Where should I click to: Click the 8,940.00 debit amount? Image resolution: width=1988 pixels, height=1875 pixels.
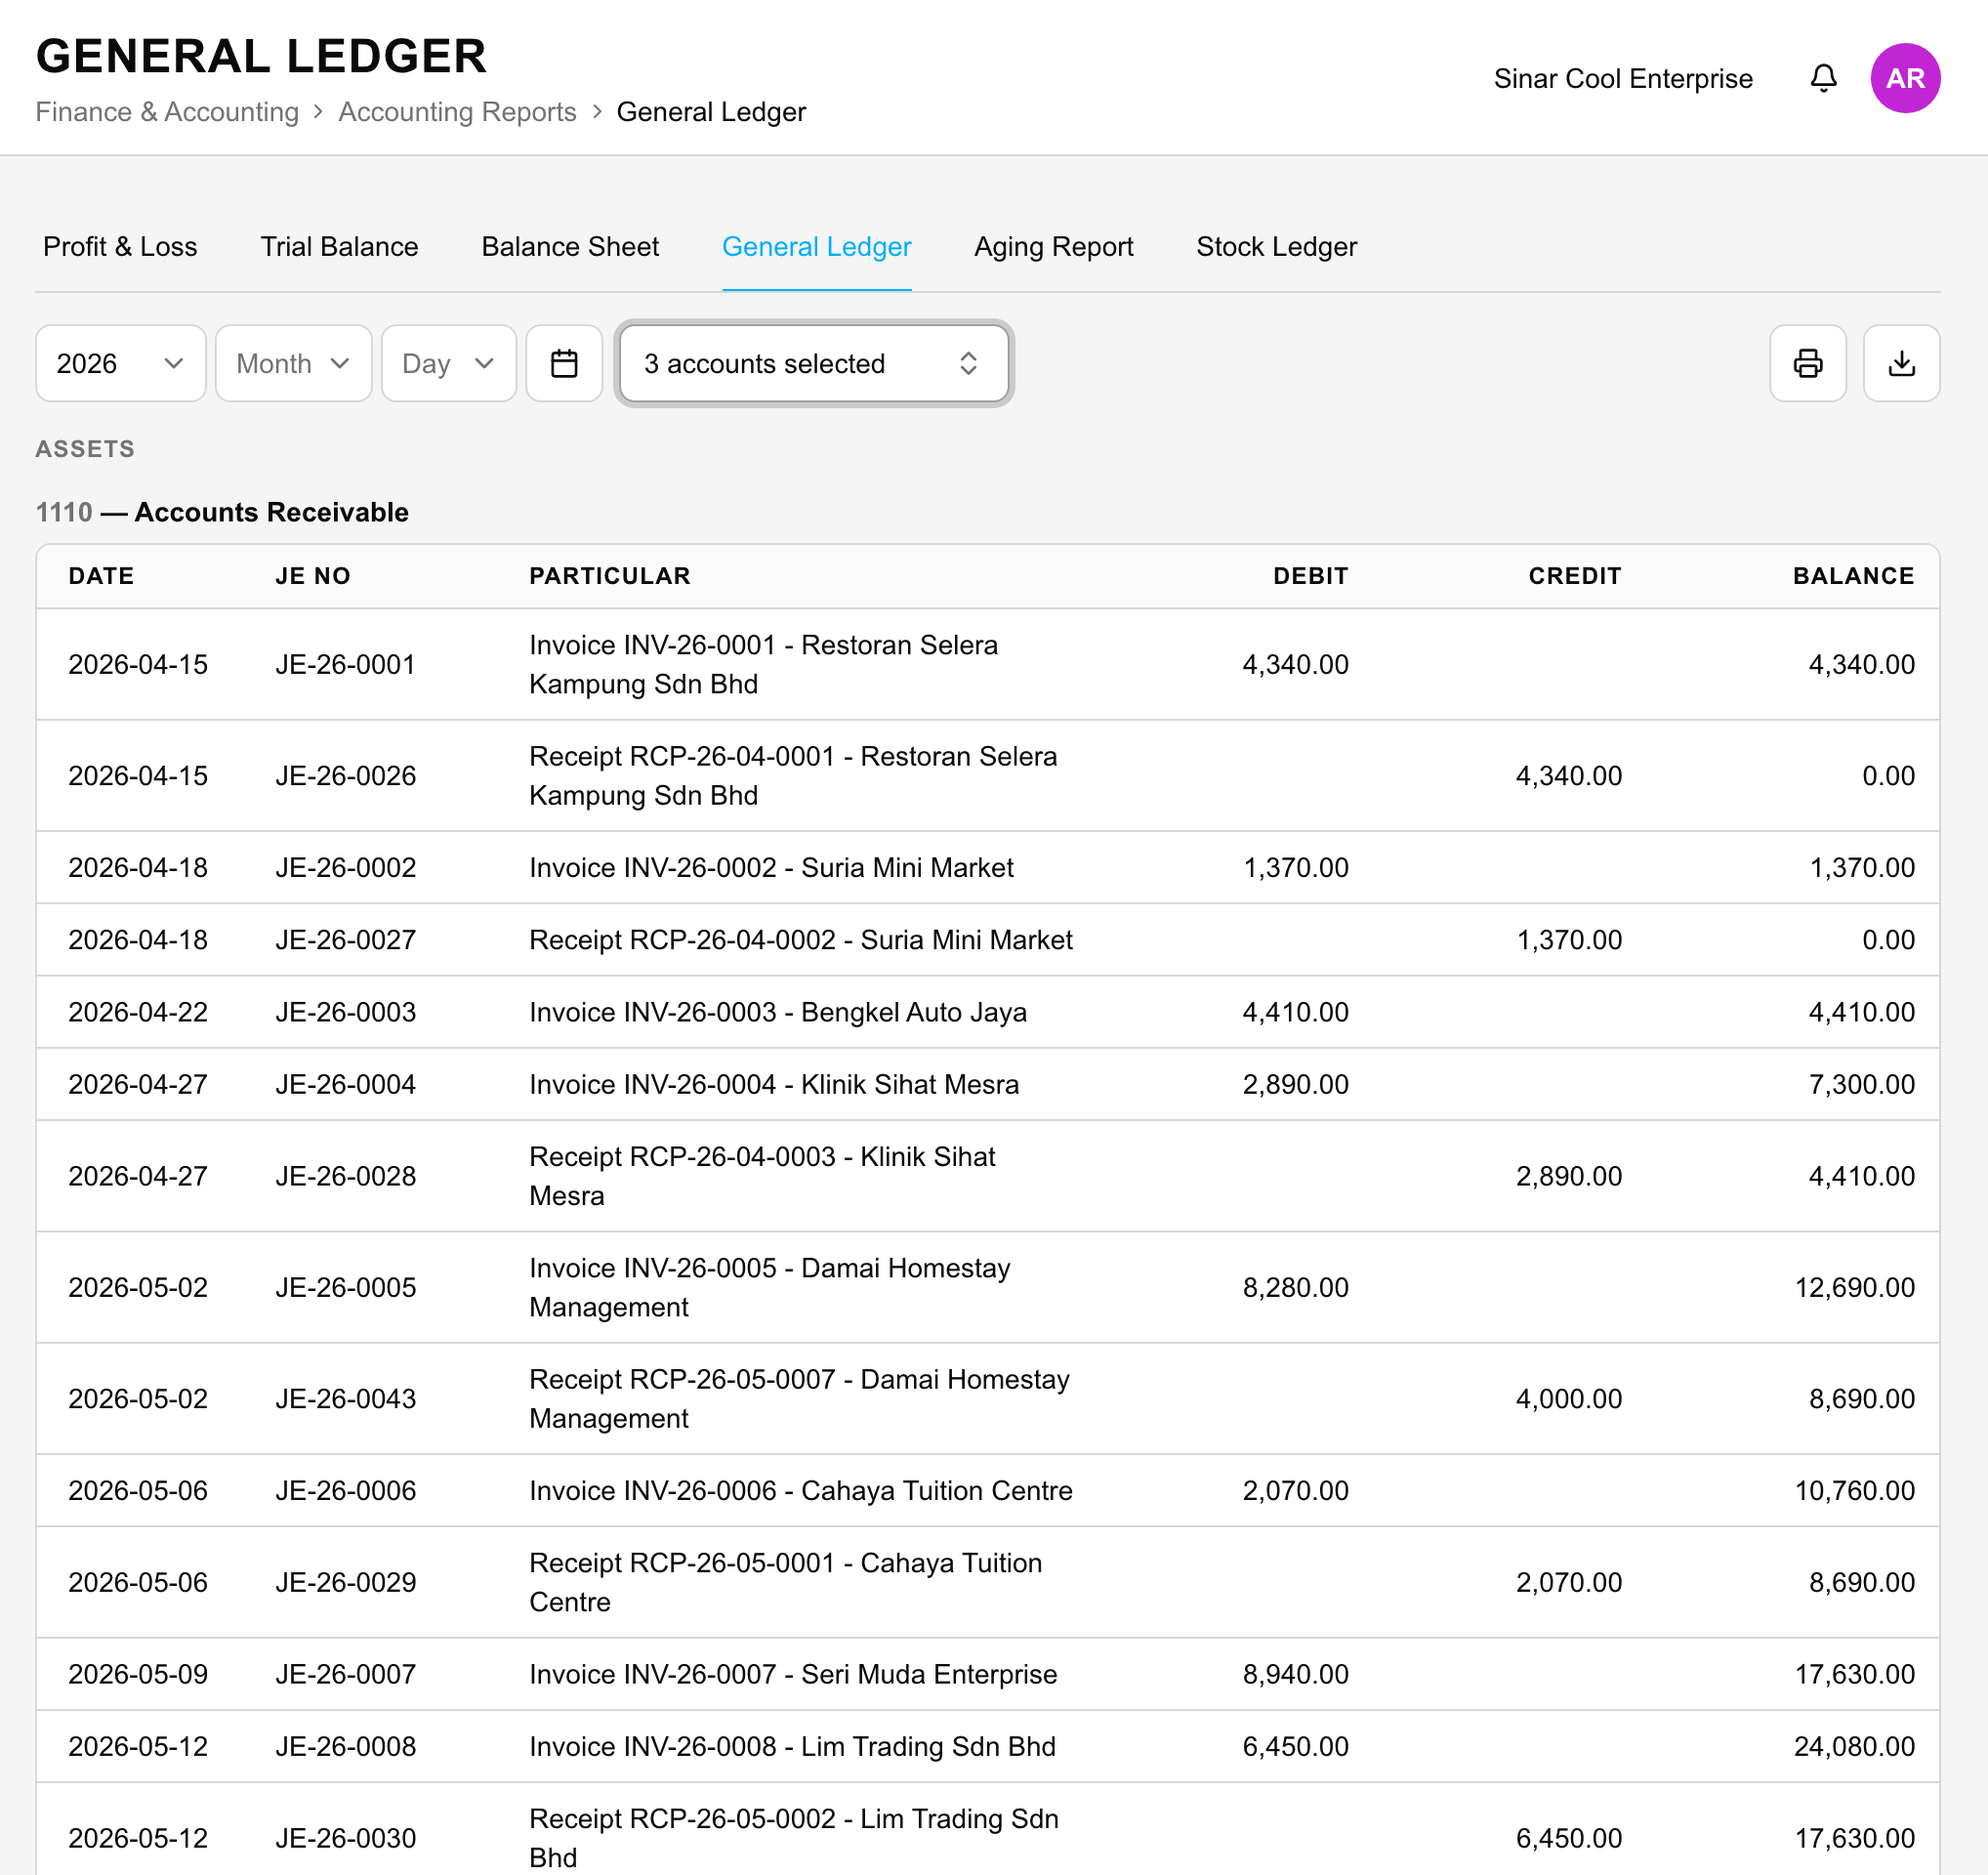coord(1295,1674)
